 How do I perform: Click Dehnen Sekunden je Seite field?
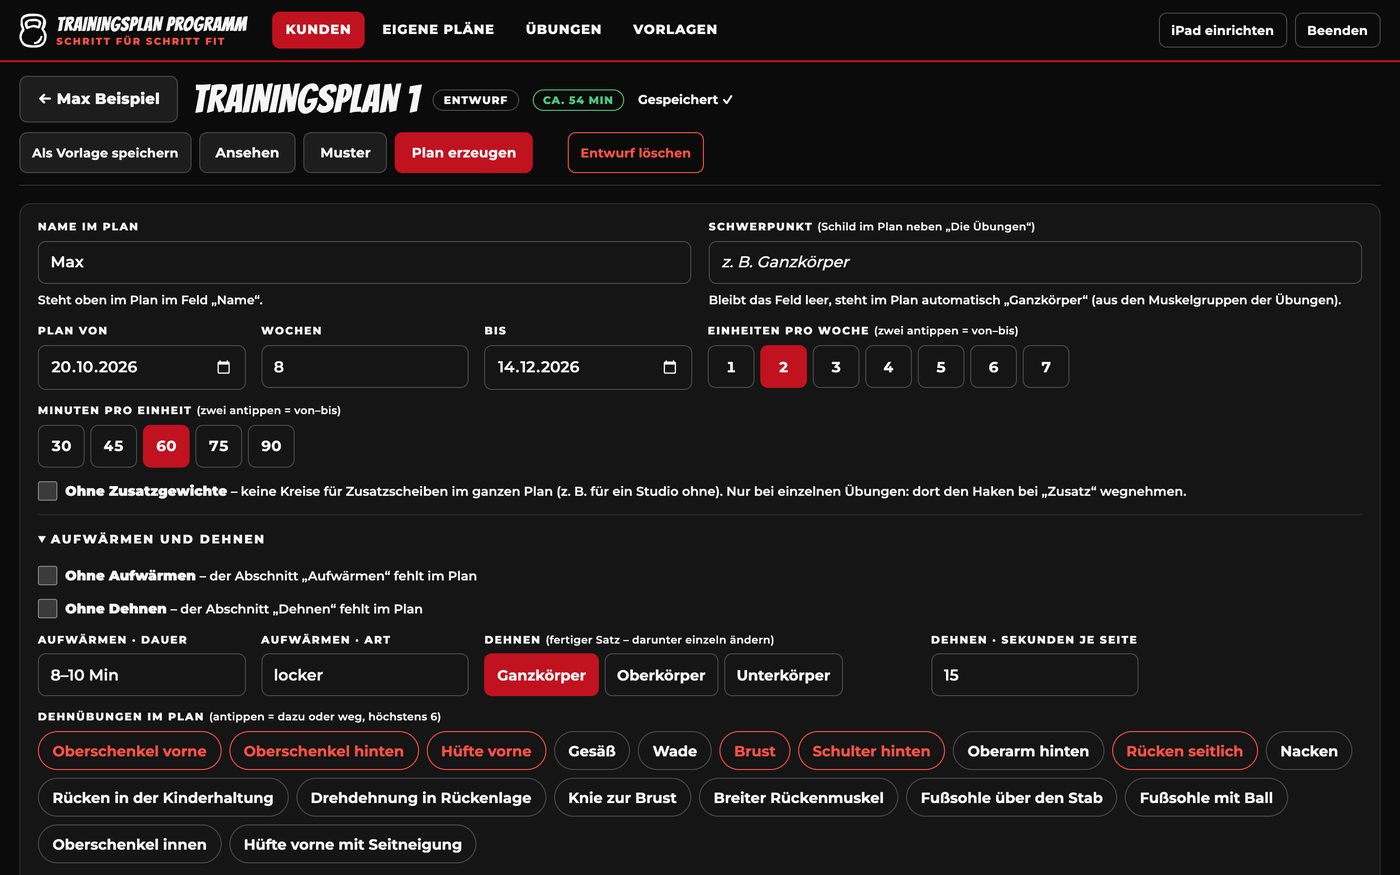coord(1034,675)
